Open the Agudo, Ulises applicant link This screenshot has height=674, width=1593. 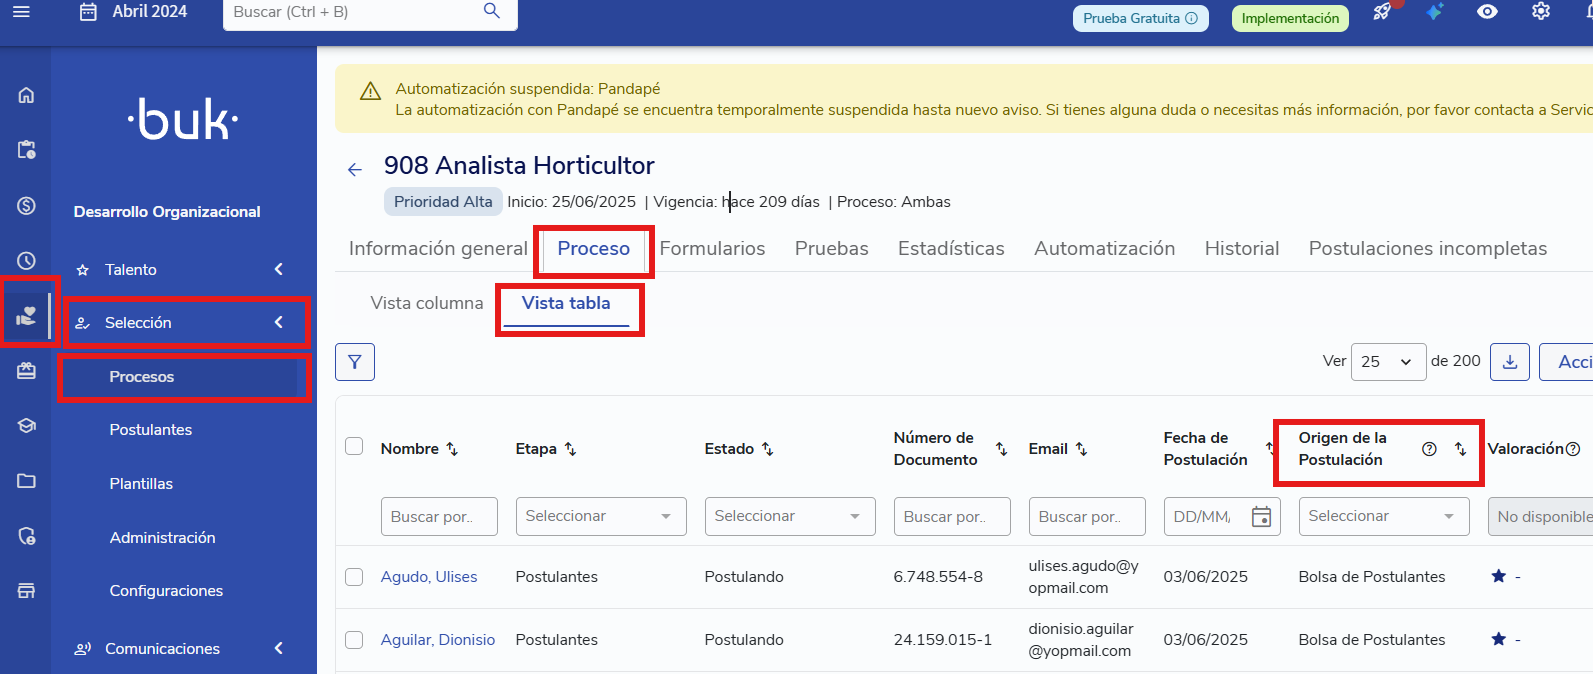click(x=429, y=577)
